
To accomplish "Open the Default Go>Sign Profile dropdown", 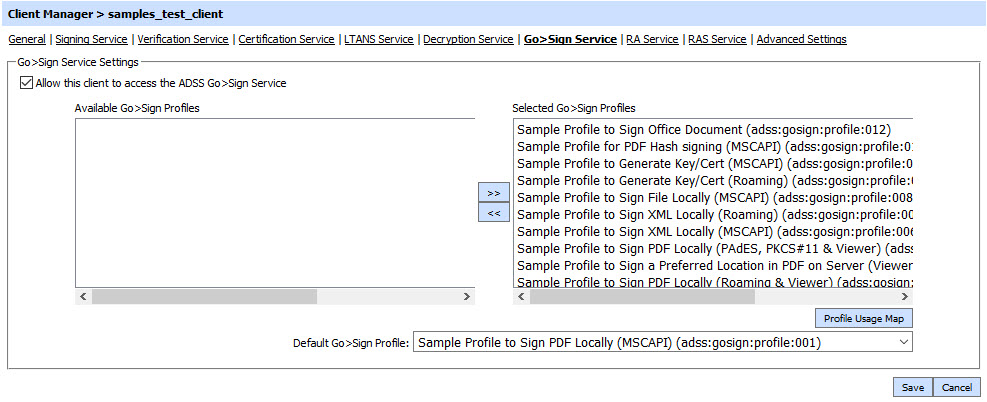I will coord(663,343).
